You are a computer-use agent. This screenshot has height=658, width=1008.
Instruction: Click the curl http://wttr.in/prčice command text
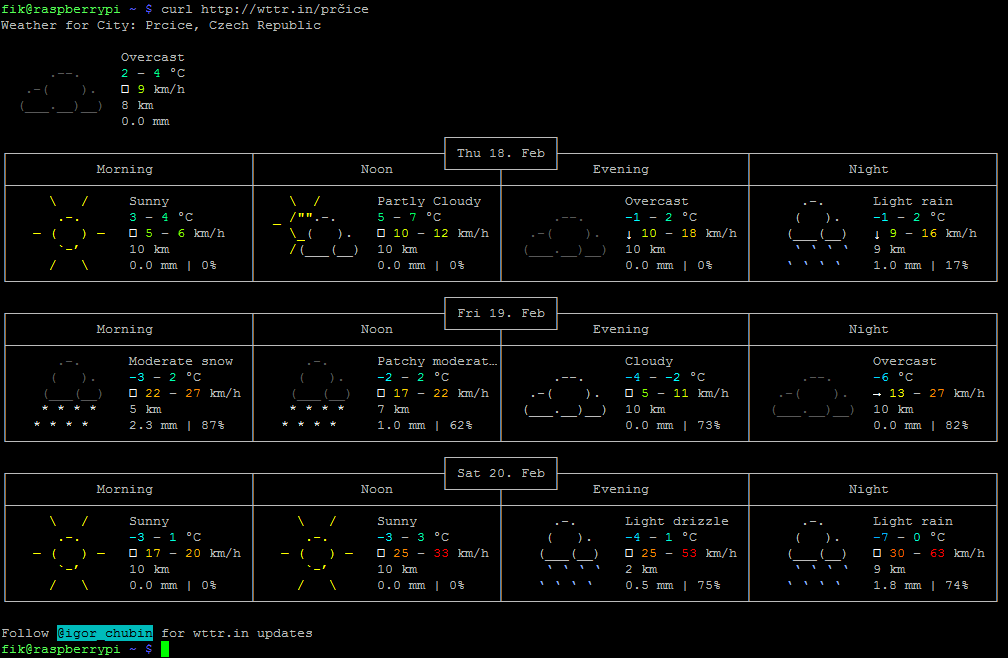(265, 9)
